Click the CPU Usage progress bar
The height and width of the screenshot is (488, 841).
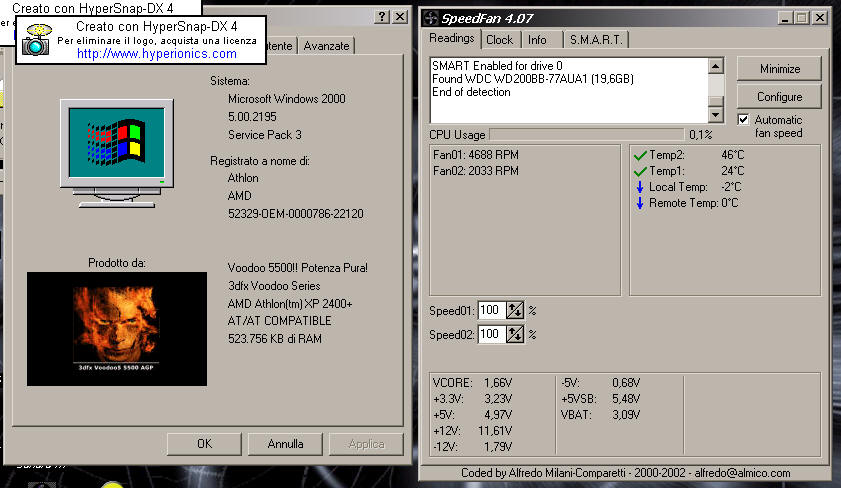[587, 135]
